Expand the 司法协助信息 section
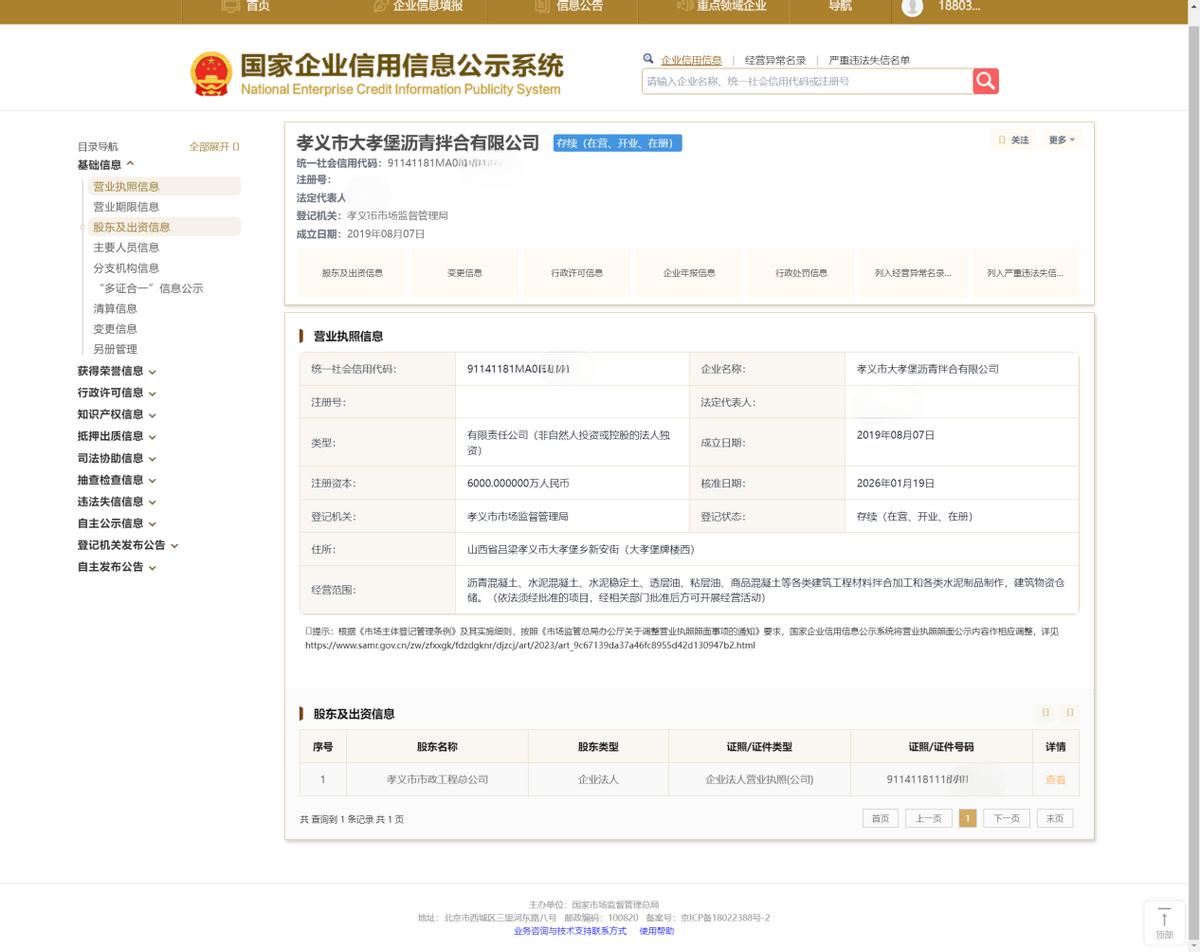 117,458
